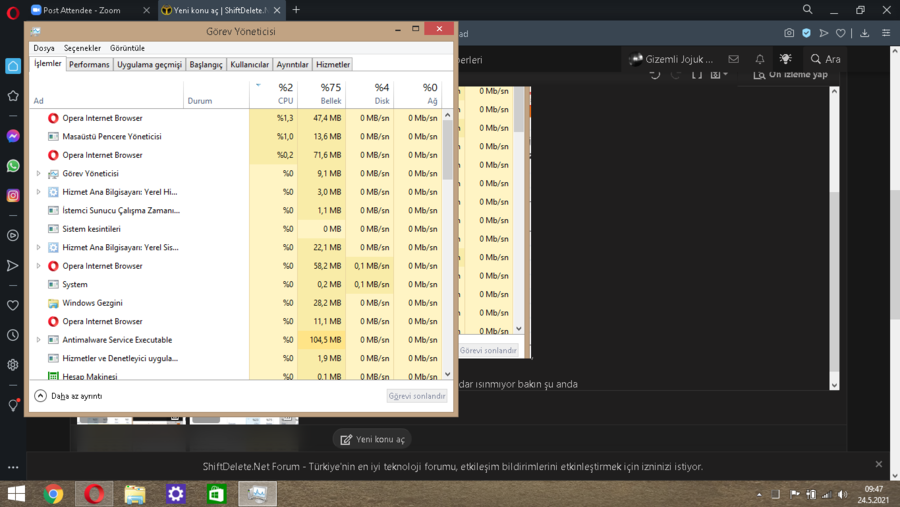The image size is (900, 507).
Task: Select the Windows Gezgini process
Action: pos(236,303)
